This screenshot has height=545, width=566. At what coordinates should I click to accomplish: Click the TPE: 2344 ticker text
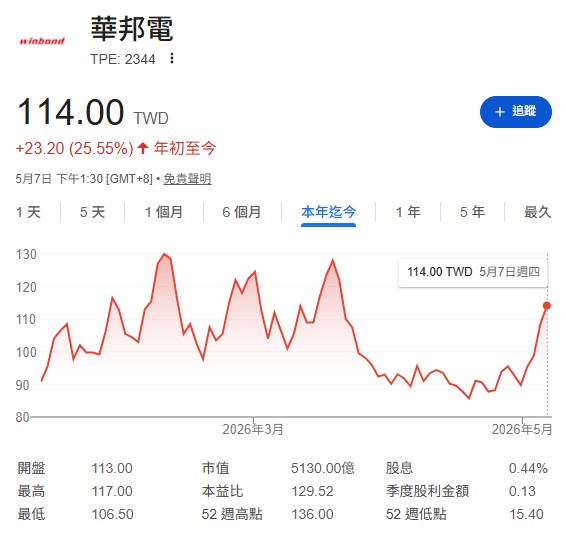point(123,59)
